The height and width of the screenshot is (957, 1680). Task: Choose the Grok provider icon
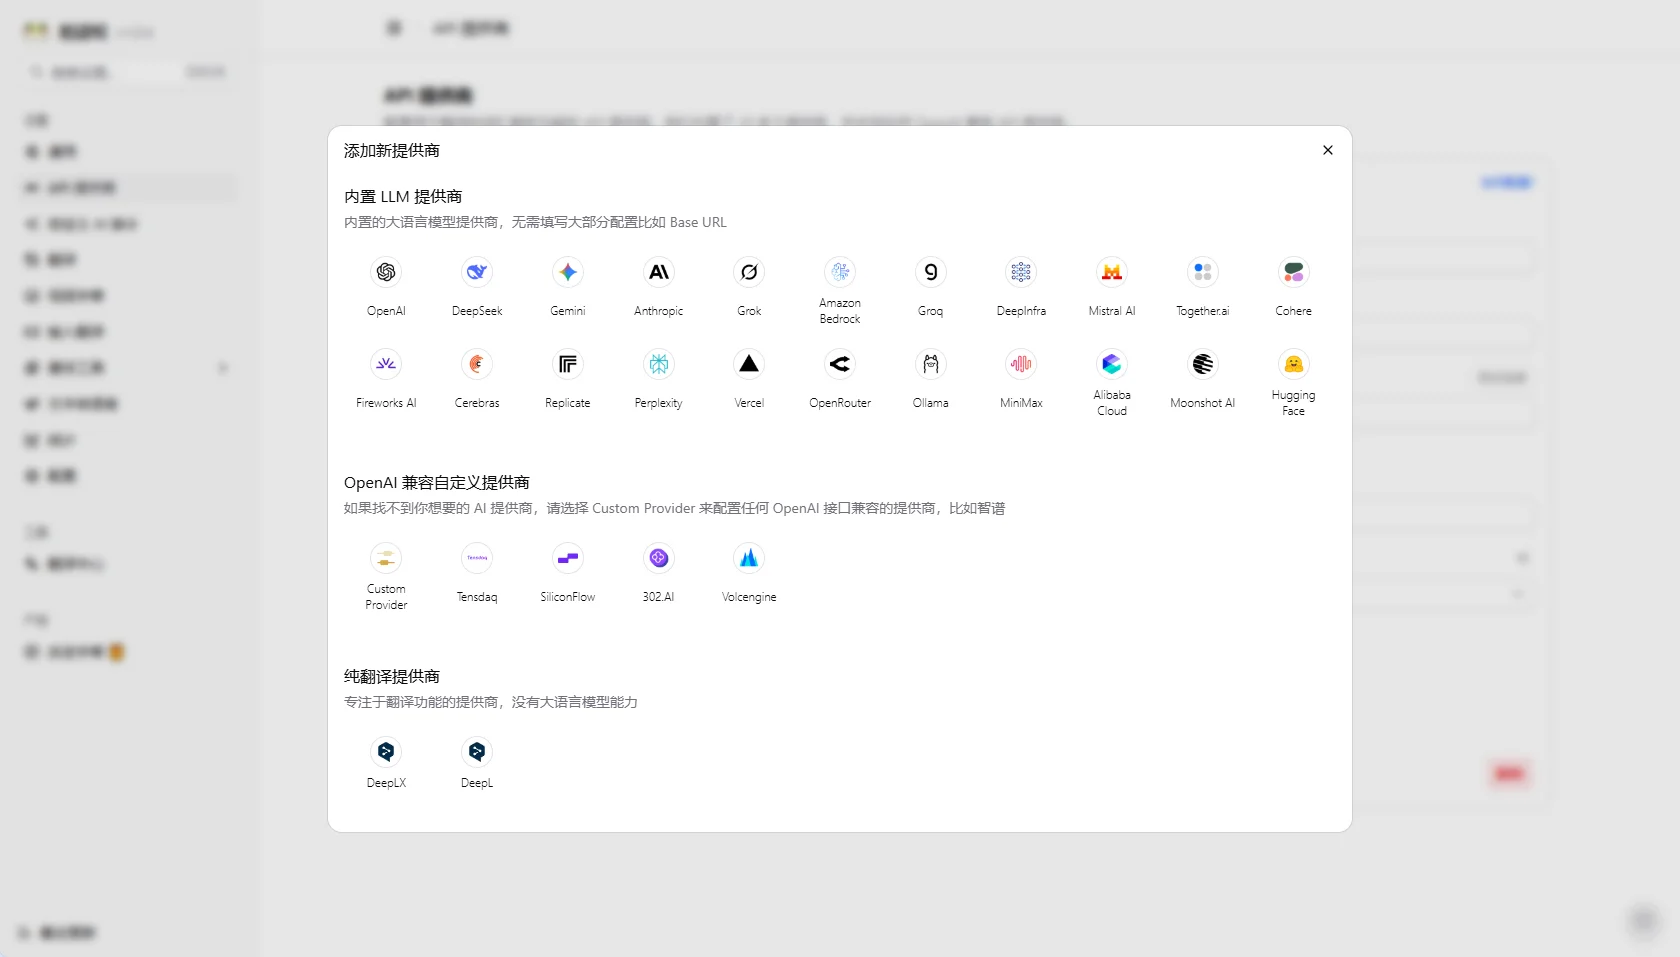pos(749,272)
